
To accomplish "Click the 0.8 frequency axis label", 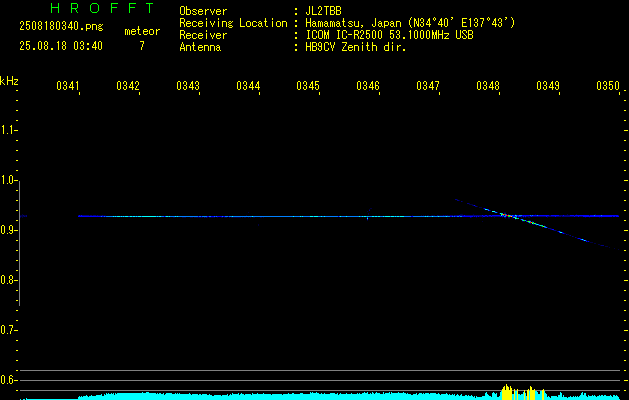I will [8, 280].
